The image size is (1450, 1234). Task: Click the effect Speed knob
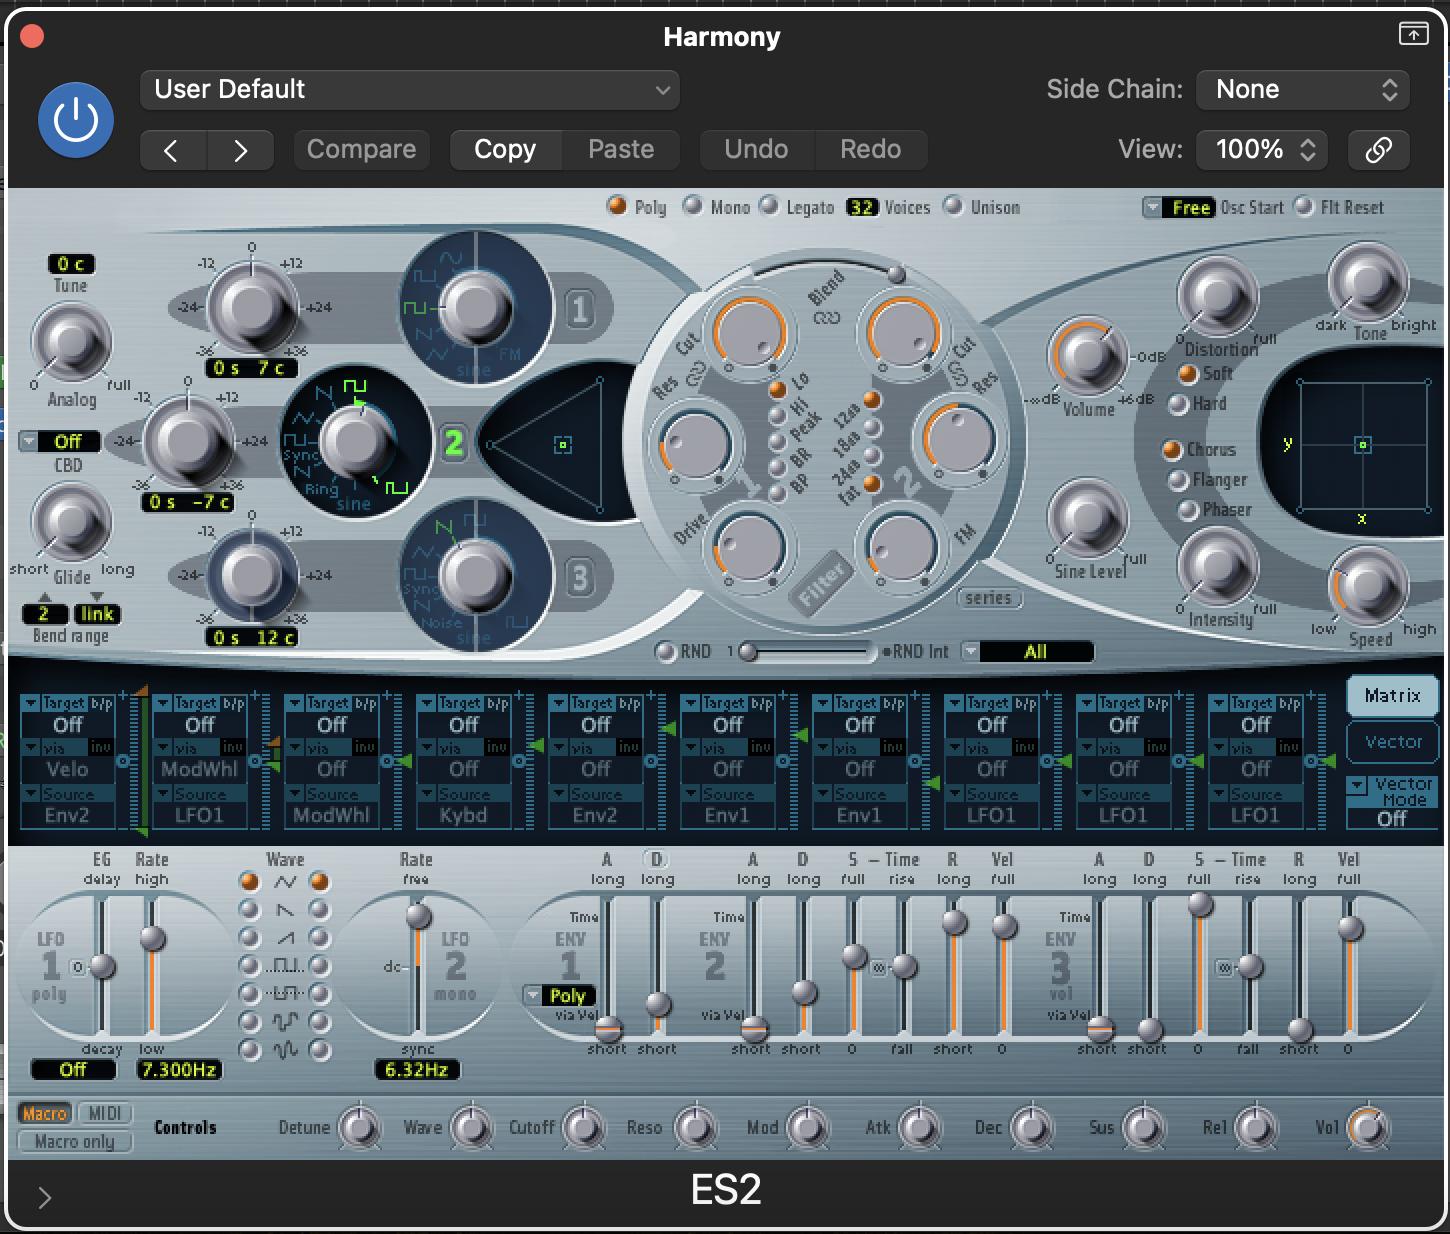[1367, 586]
